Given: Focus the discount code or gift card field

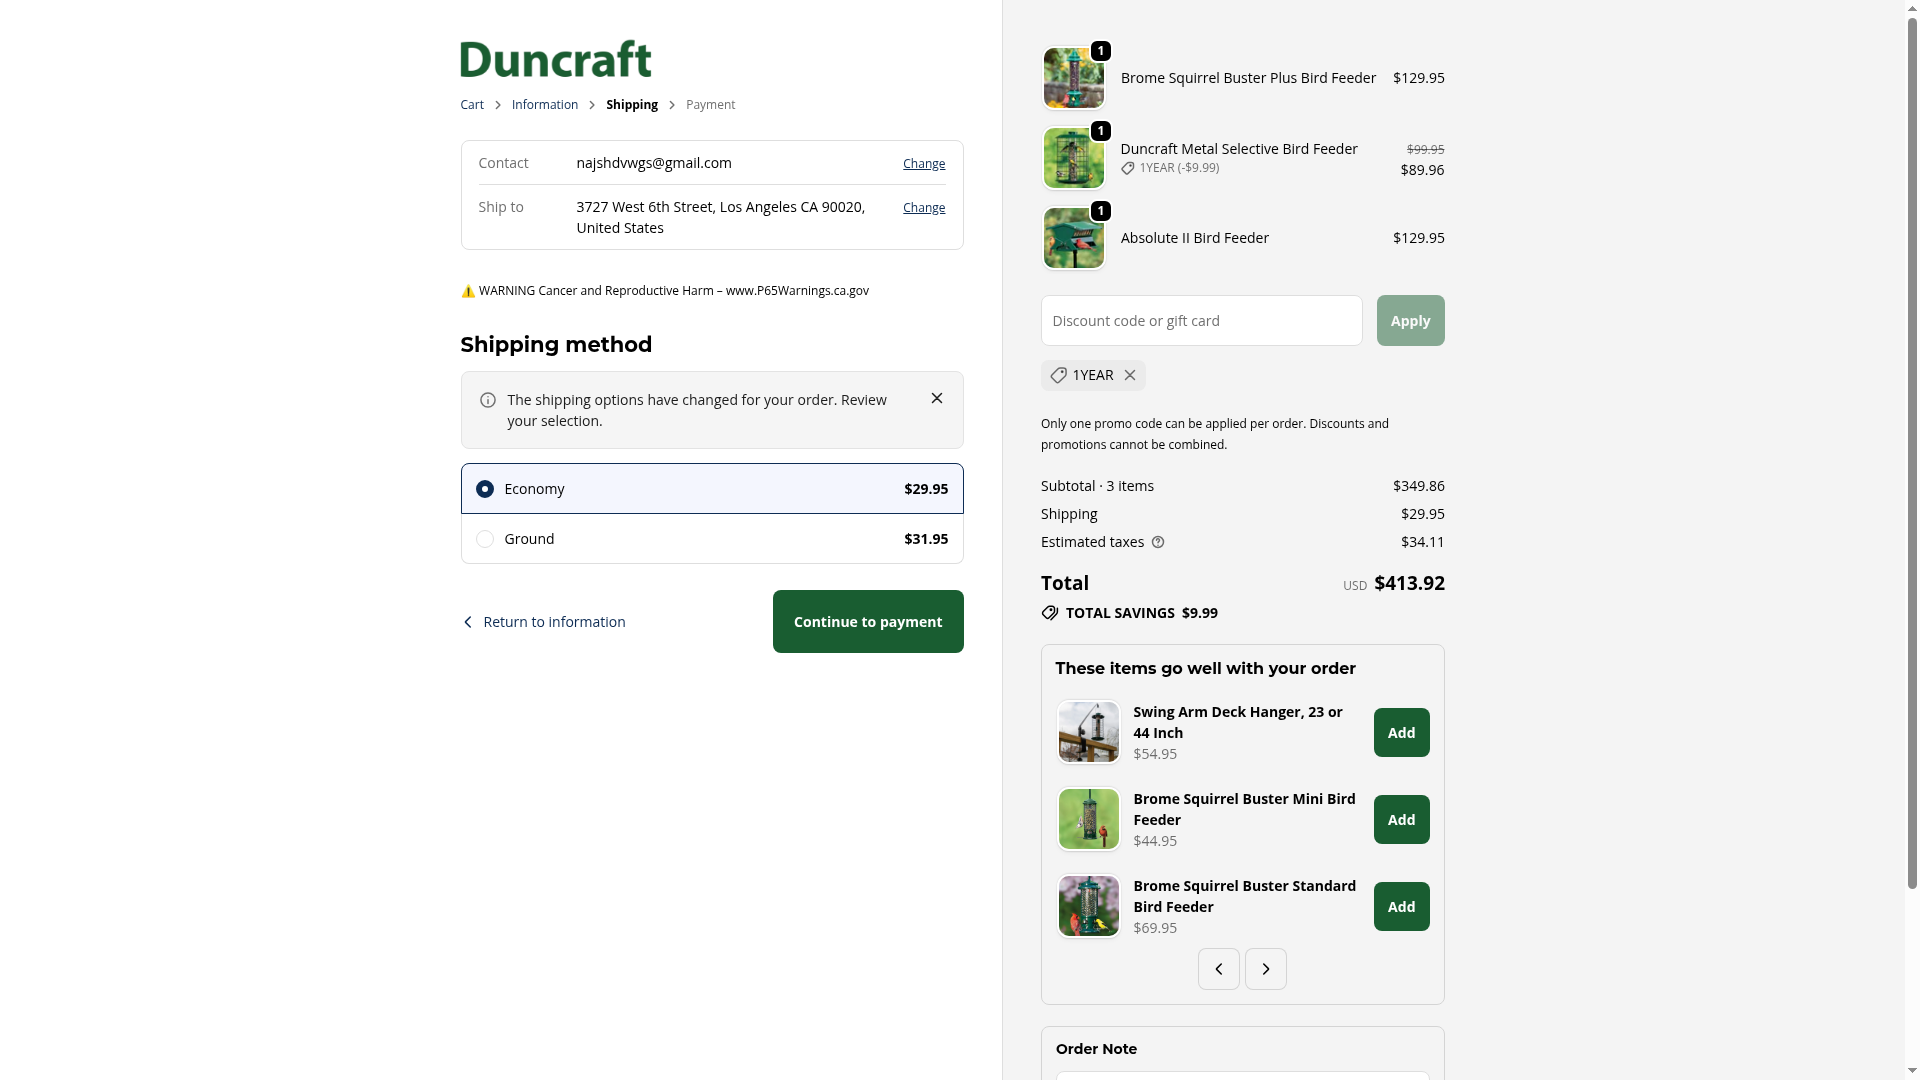Looking at the screenshot, I should tap(1202, 321).
